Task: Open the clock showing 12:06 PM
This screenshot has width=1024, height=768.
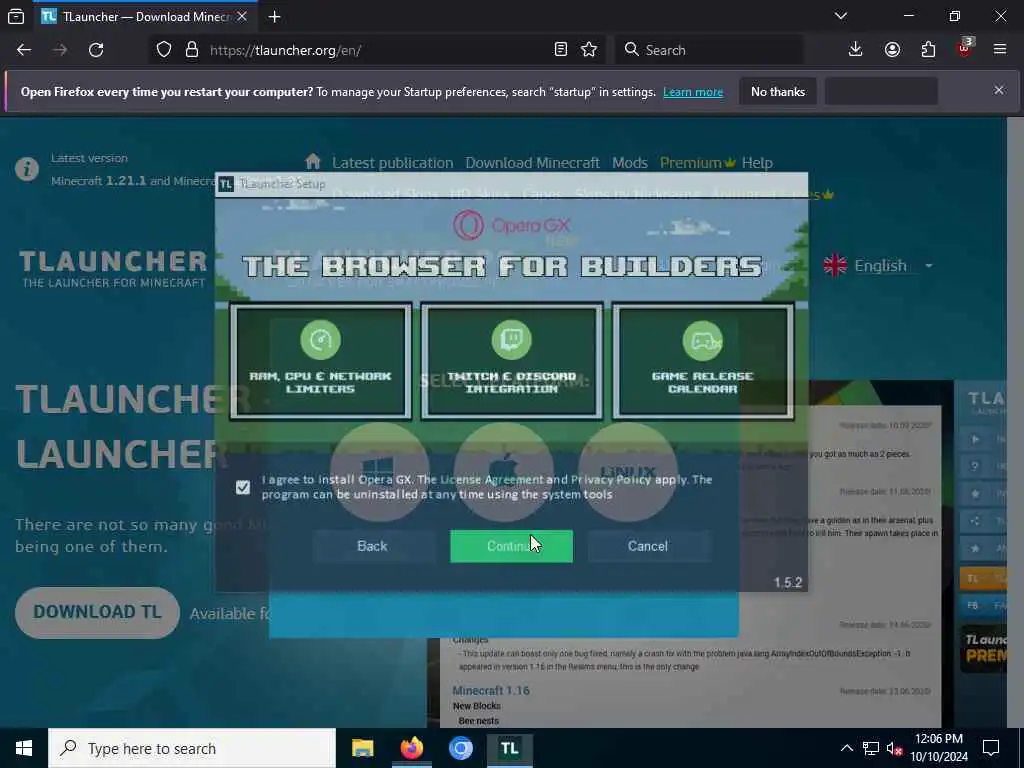Action: [939, 748]
